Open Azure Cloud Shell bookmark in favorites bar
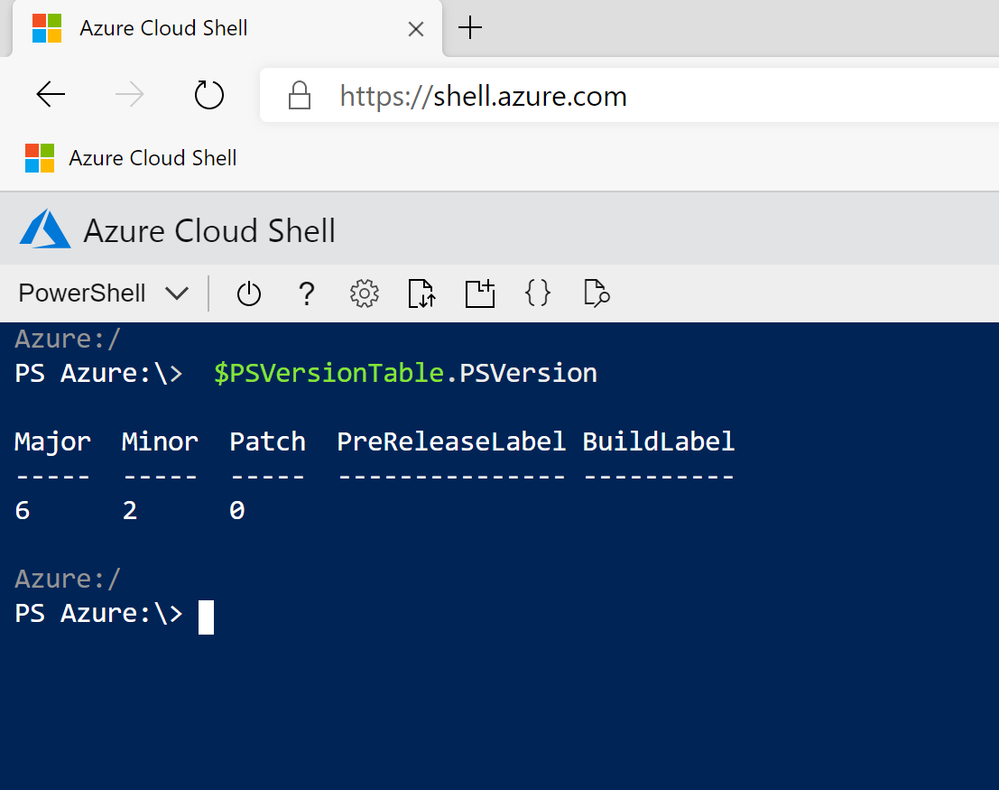Image resolution: width=999 pixels, height=790 pixels. pos(131,158)
